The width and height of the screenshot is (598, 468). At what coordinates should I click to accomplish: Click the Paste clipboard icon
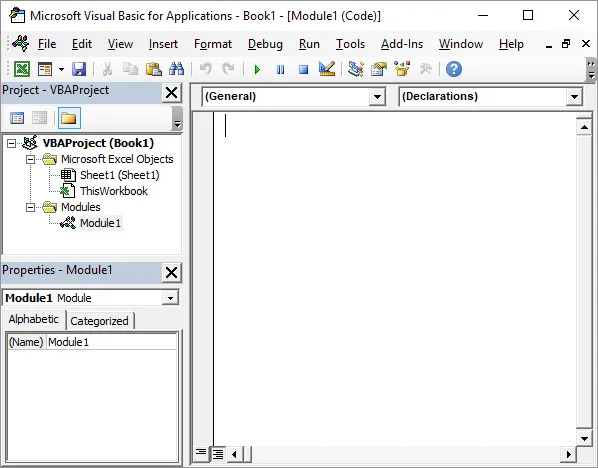point(154,69)
